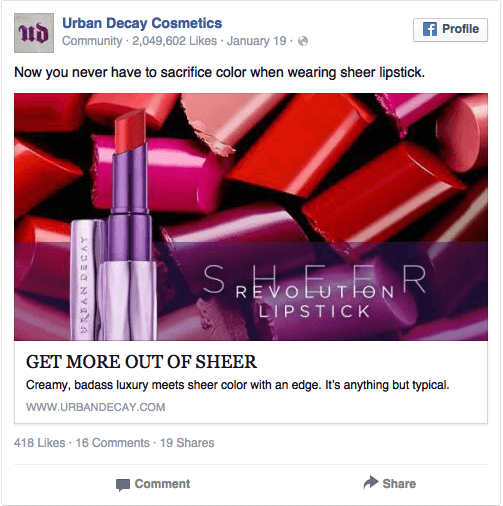
Task: Click the Comment speech bubble icon
Action: tap(123, 484)
